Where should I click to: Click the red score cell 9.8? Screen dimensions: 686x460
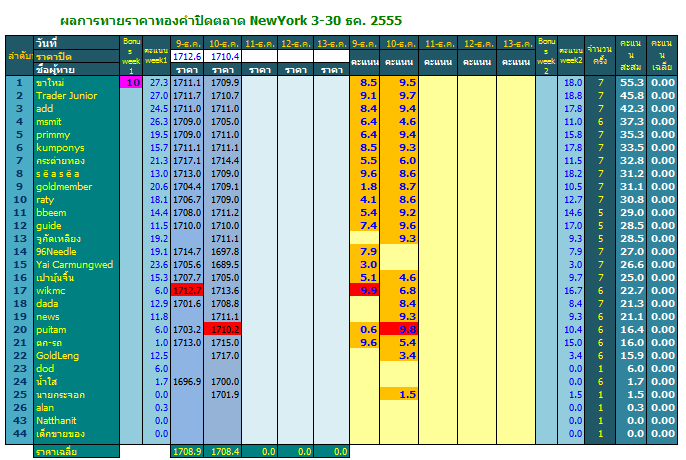coord(399,330)
